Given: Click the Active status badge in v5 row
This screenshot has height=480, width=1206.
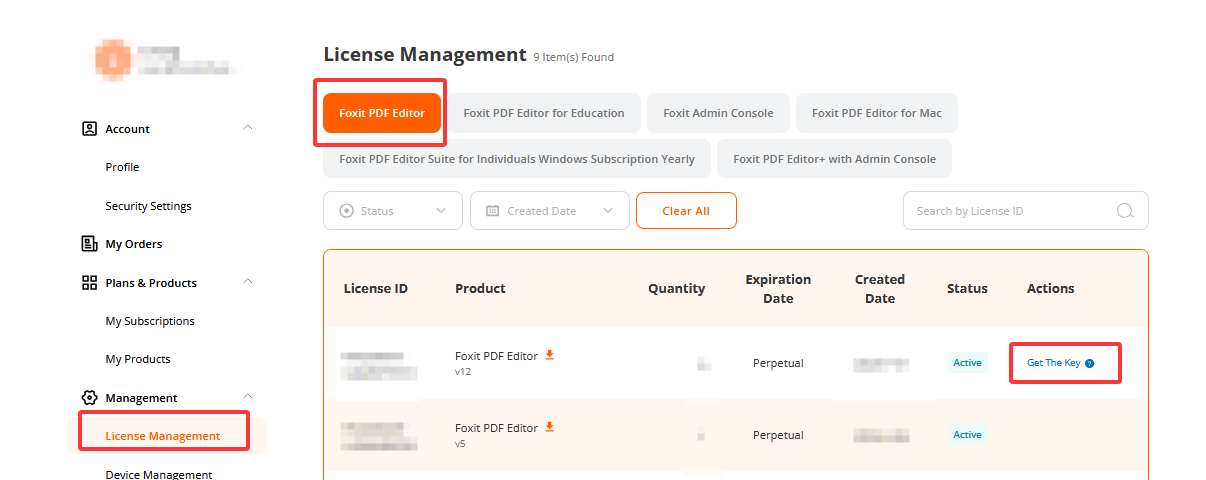Looking at the screenshot, I should click(x=967, y=435).
